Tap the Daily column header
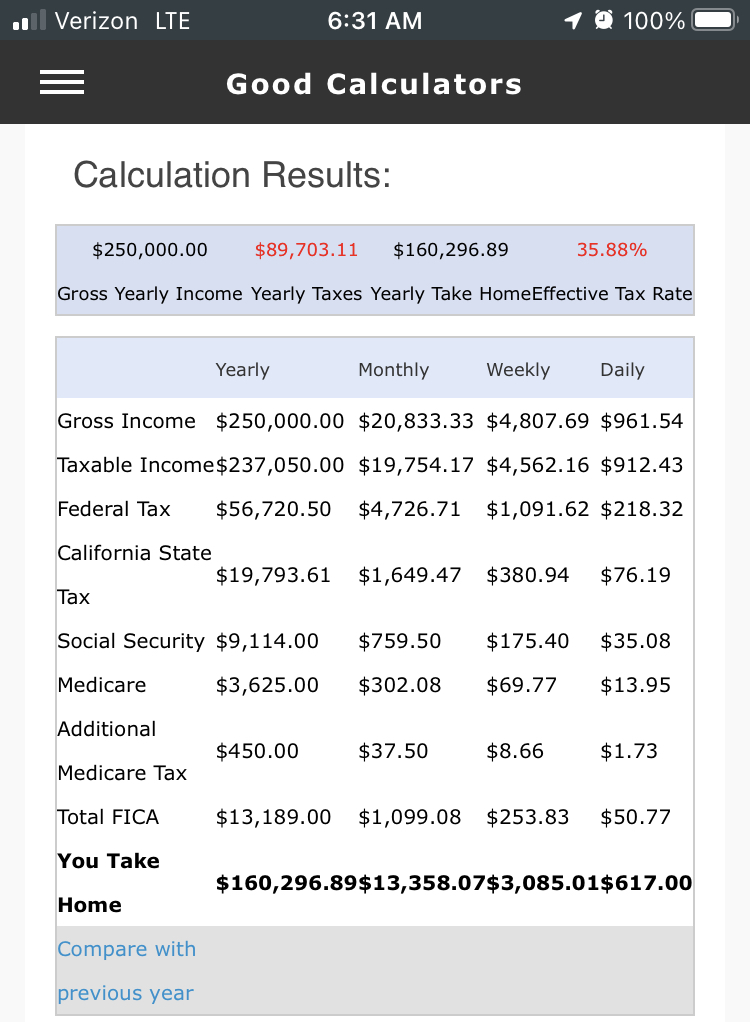750x1022 pixels. [x=622, y=370]
